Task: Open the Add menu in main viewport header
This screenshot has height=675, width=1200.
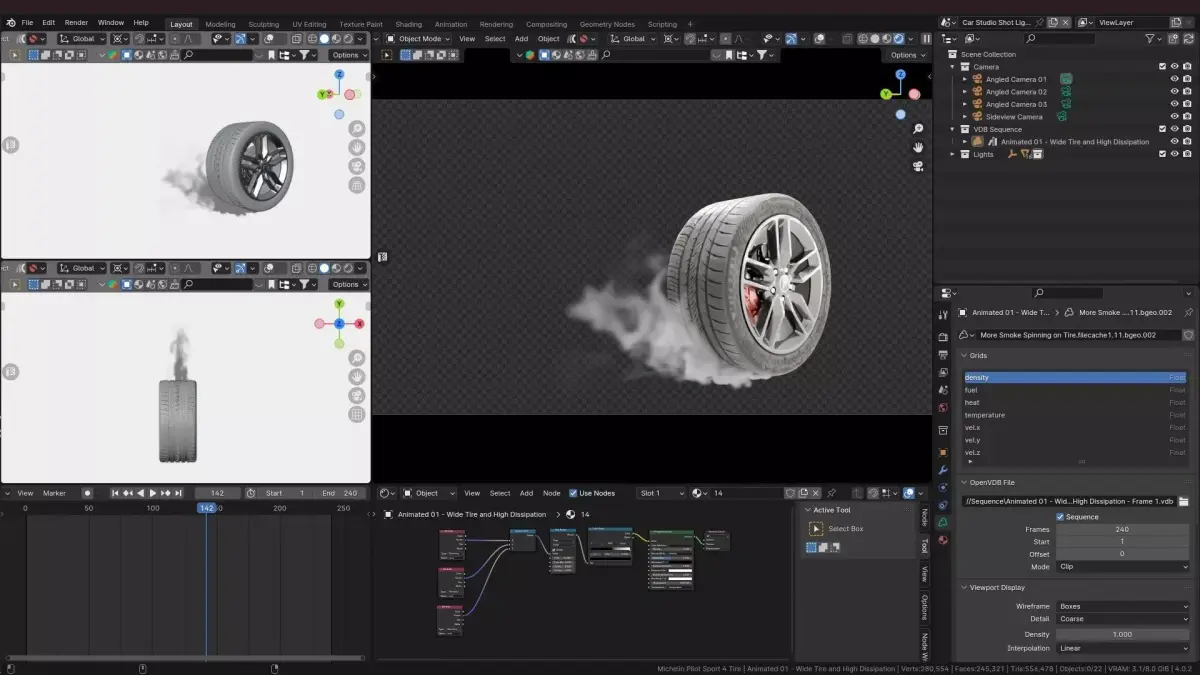Action: (521, 39)
